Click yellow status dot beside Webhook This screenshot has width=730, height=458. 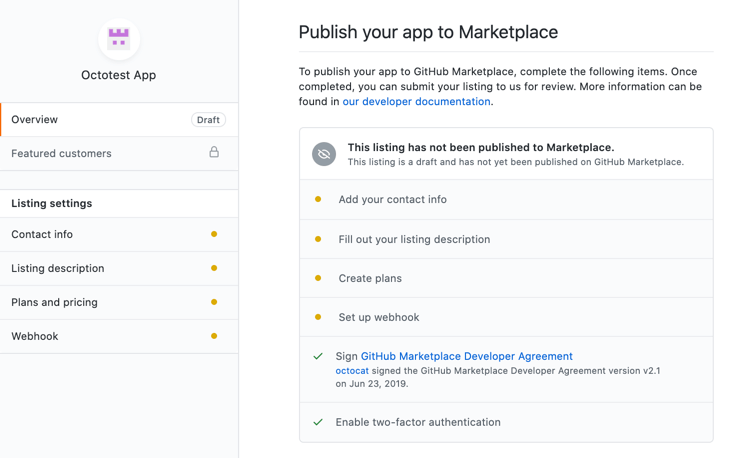tap(214, 336)
